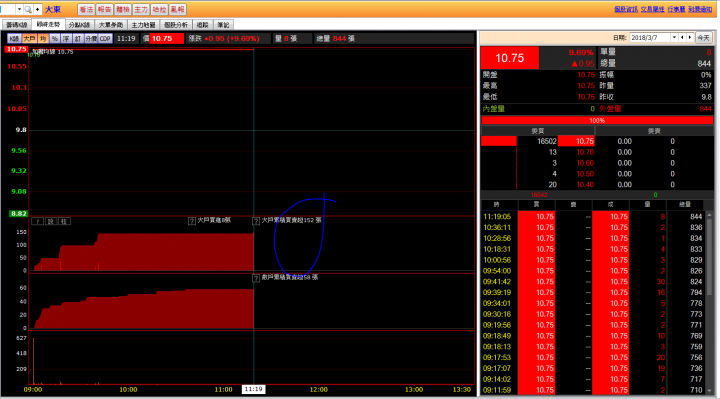Switch to the 即時走勢 tab
The height and width of the screenshot is (399, 720).
pos(48,24)
